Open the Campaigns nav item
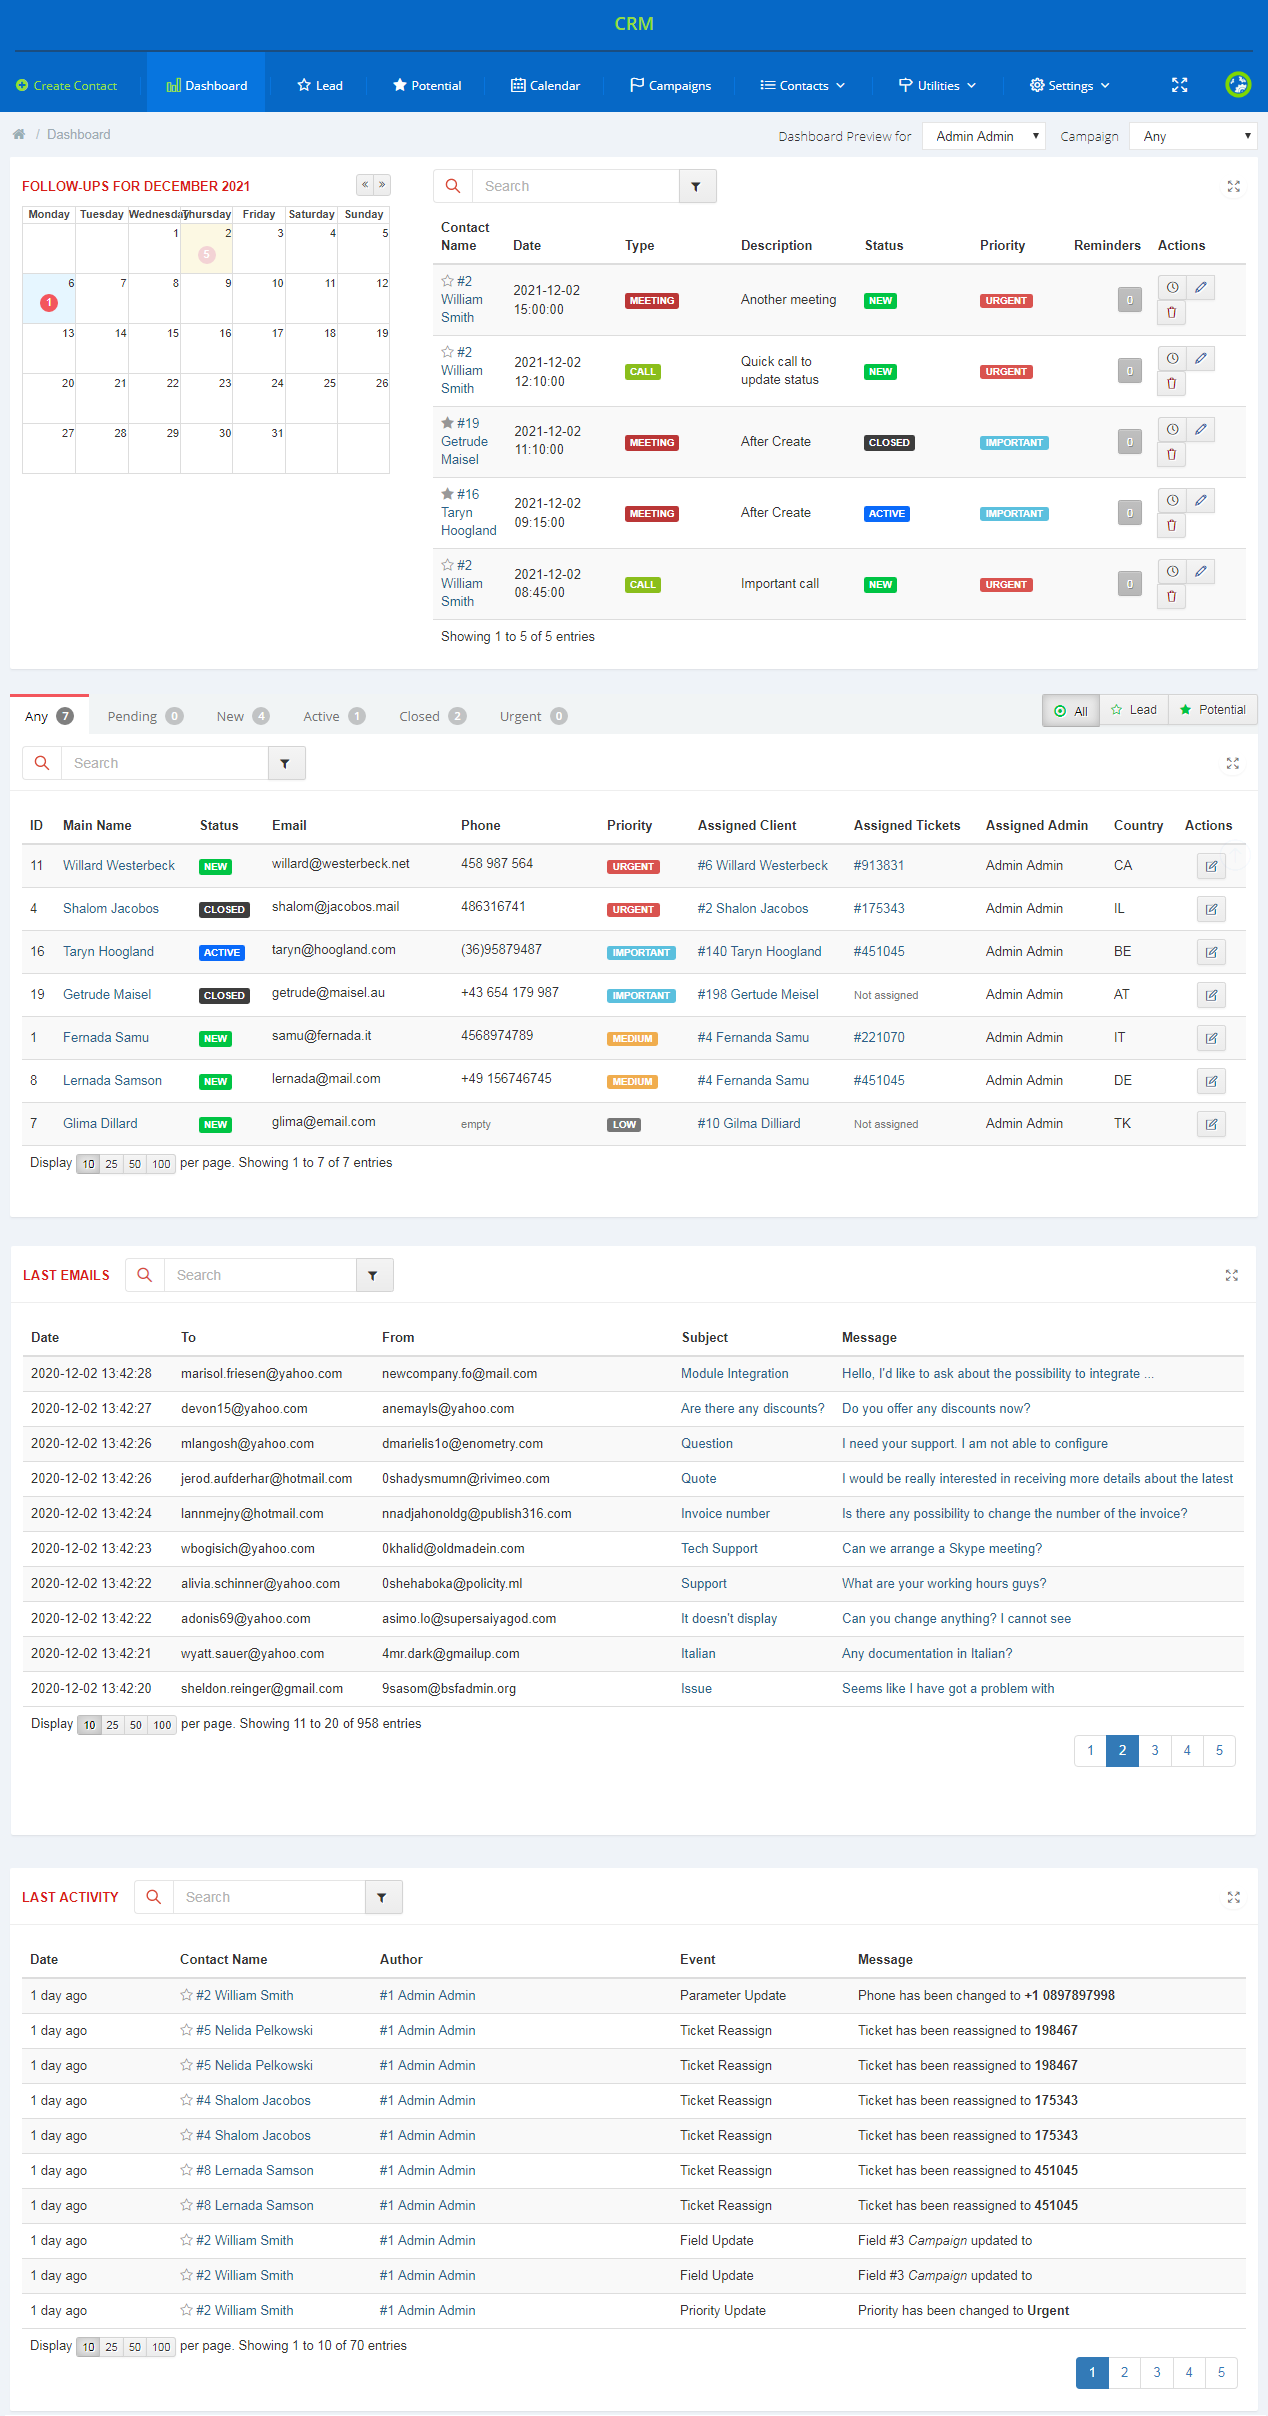The width and height of the screenshot is (1268, 2416). pyautogui.click(x=670, y=85)
